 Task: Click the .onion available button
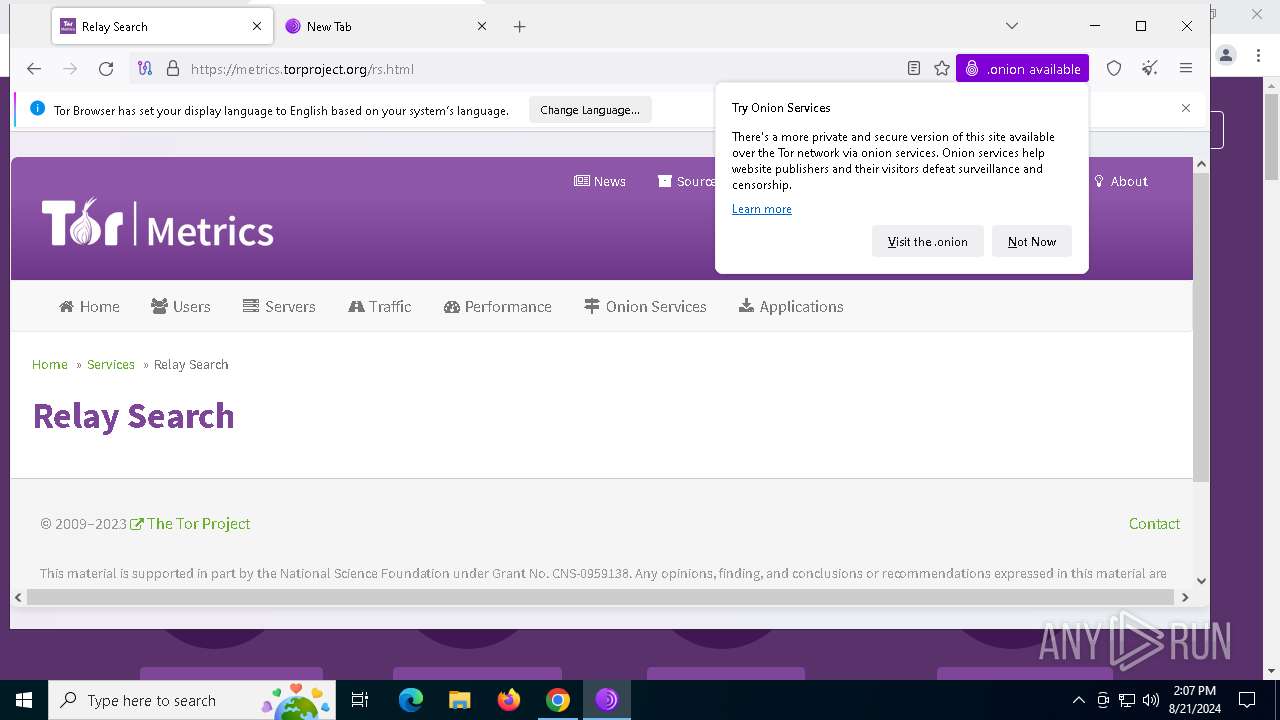click(1022, 69)
